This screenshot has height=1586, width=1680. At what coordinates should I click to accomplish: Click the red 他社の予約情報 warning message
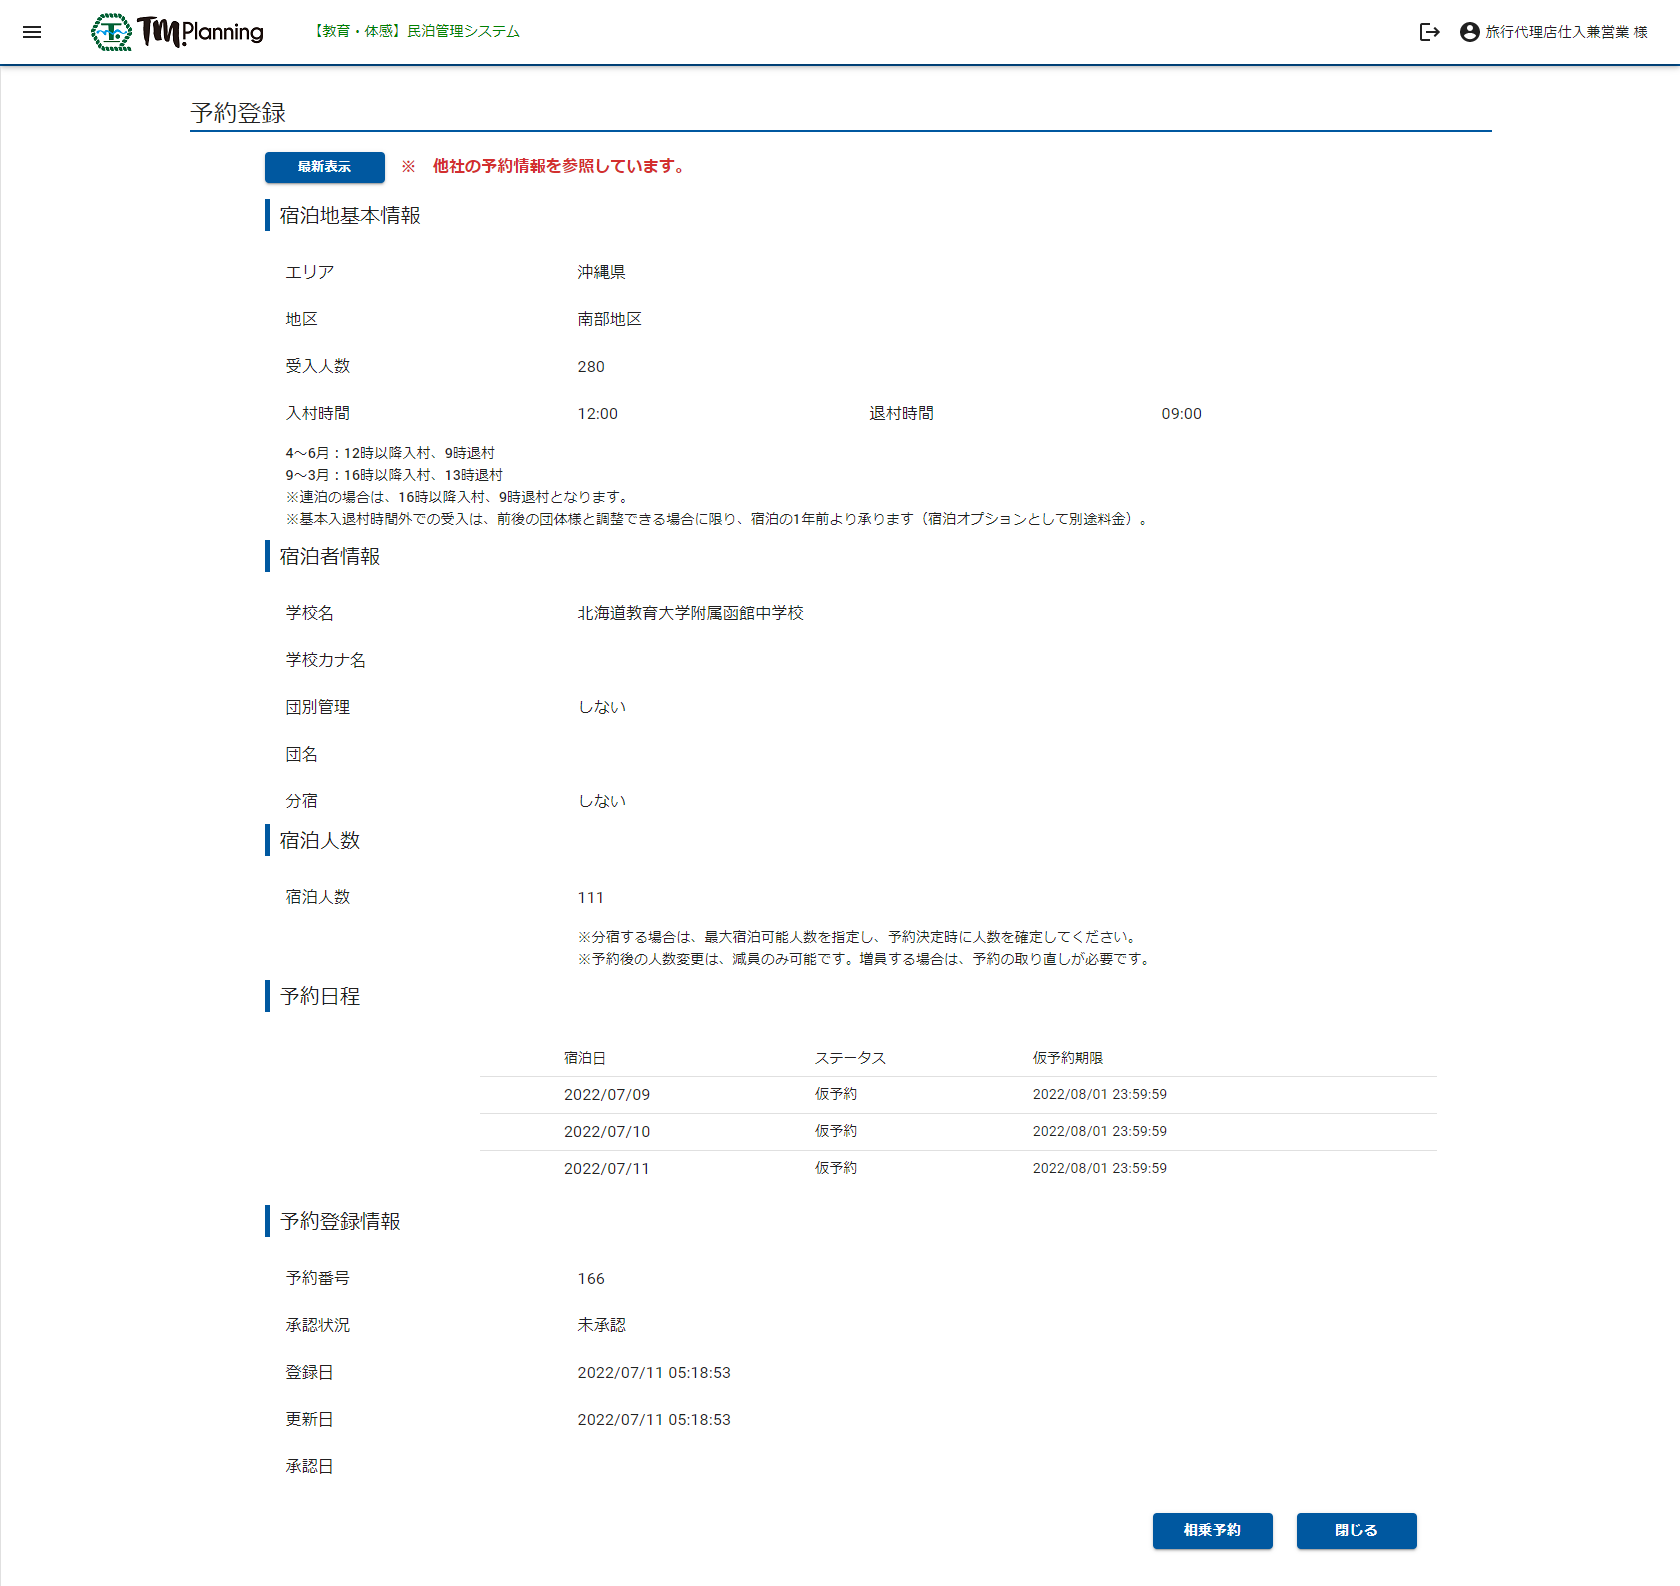click(x=560, y=167)
